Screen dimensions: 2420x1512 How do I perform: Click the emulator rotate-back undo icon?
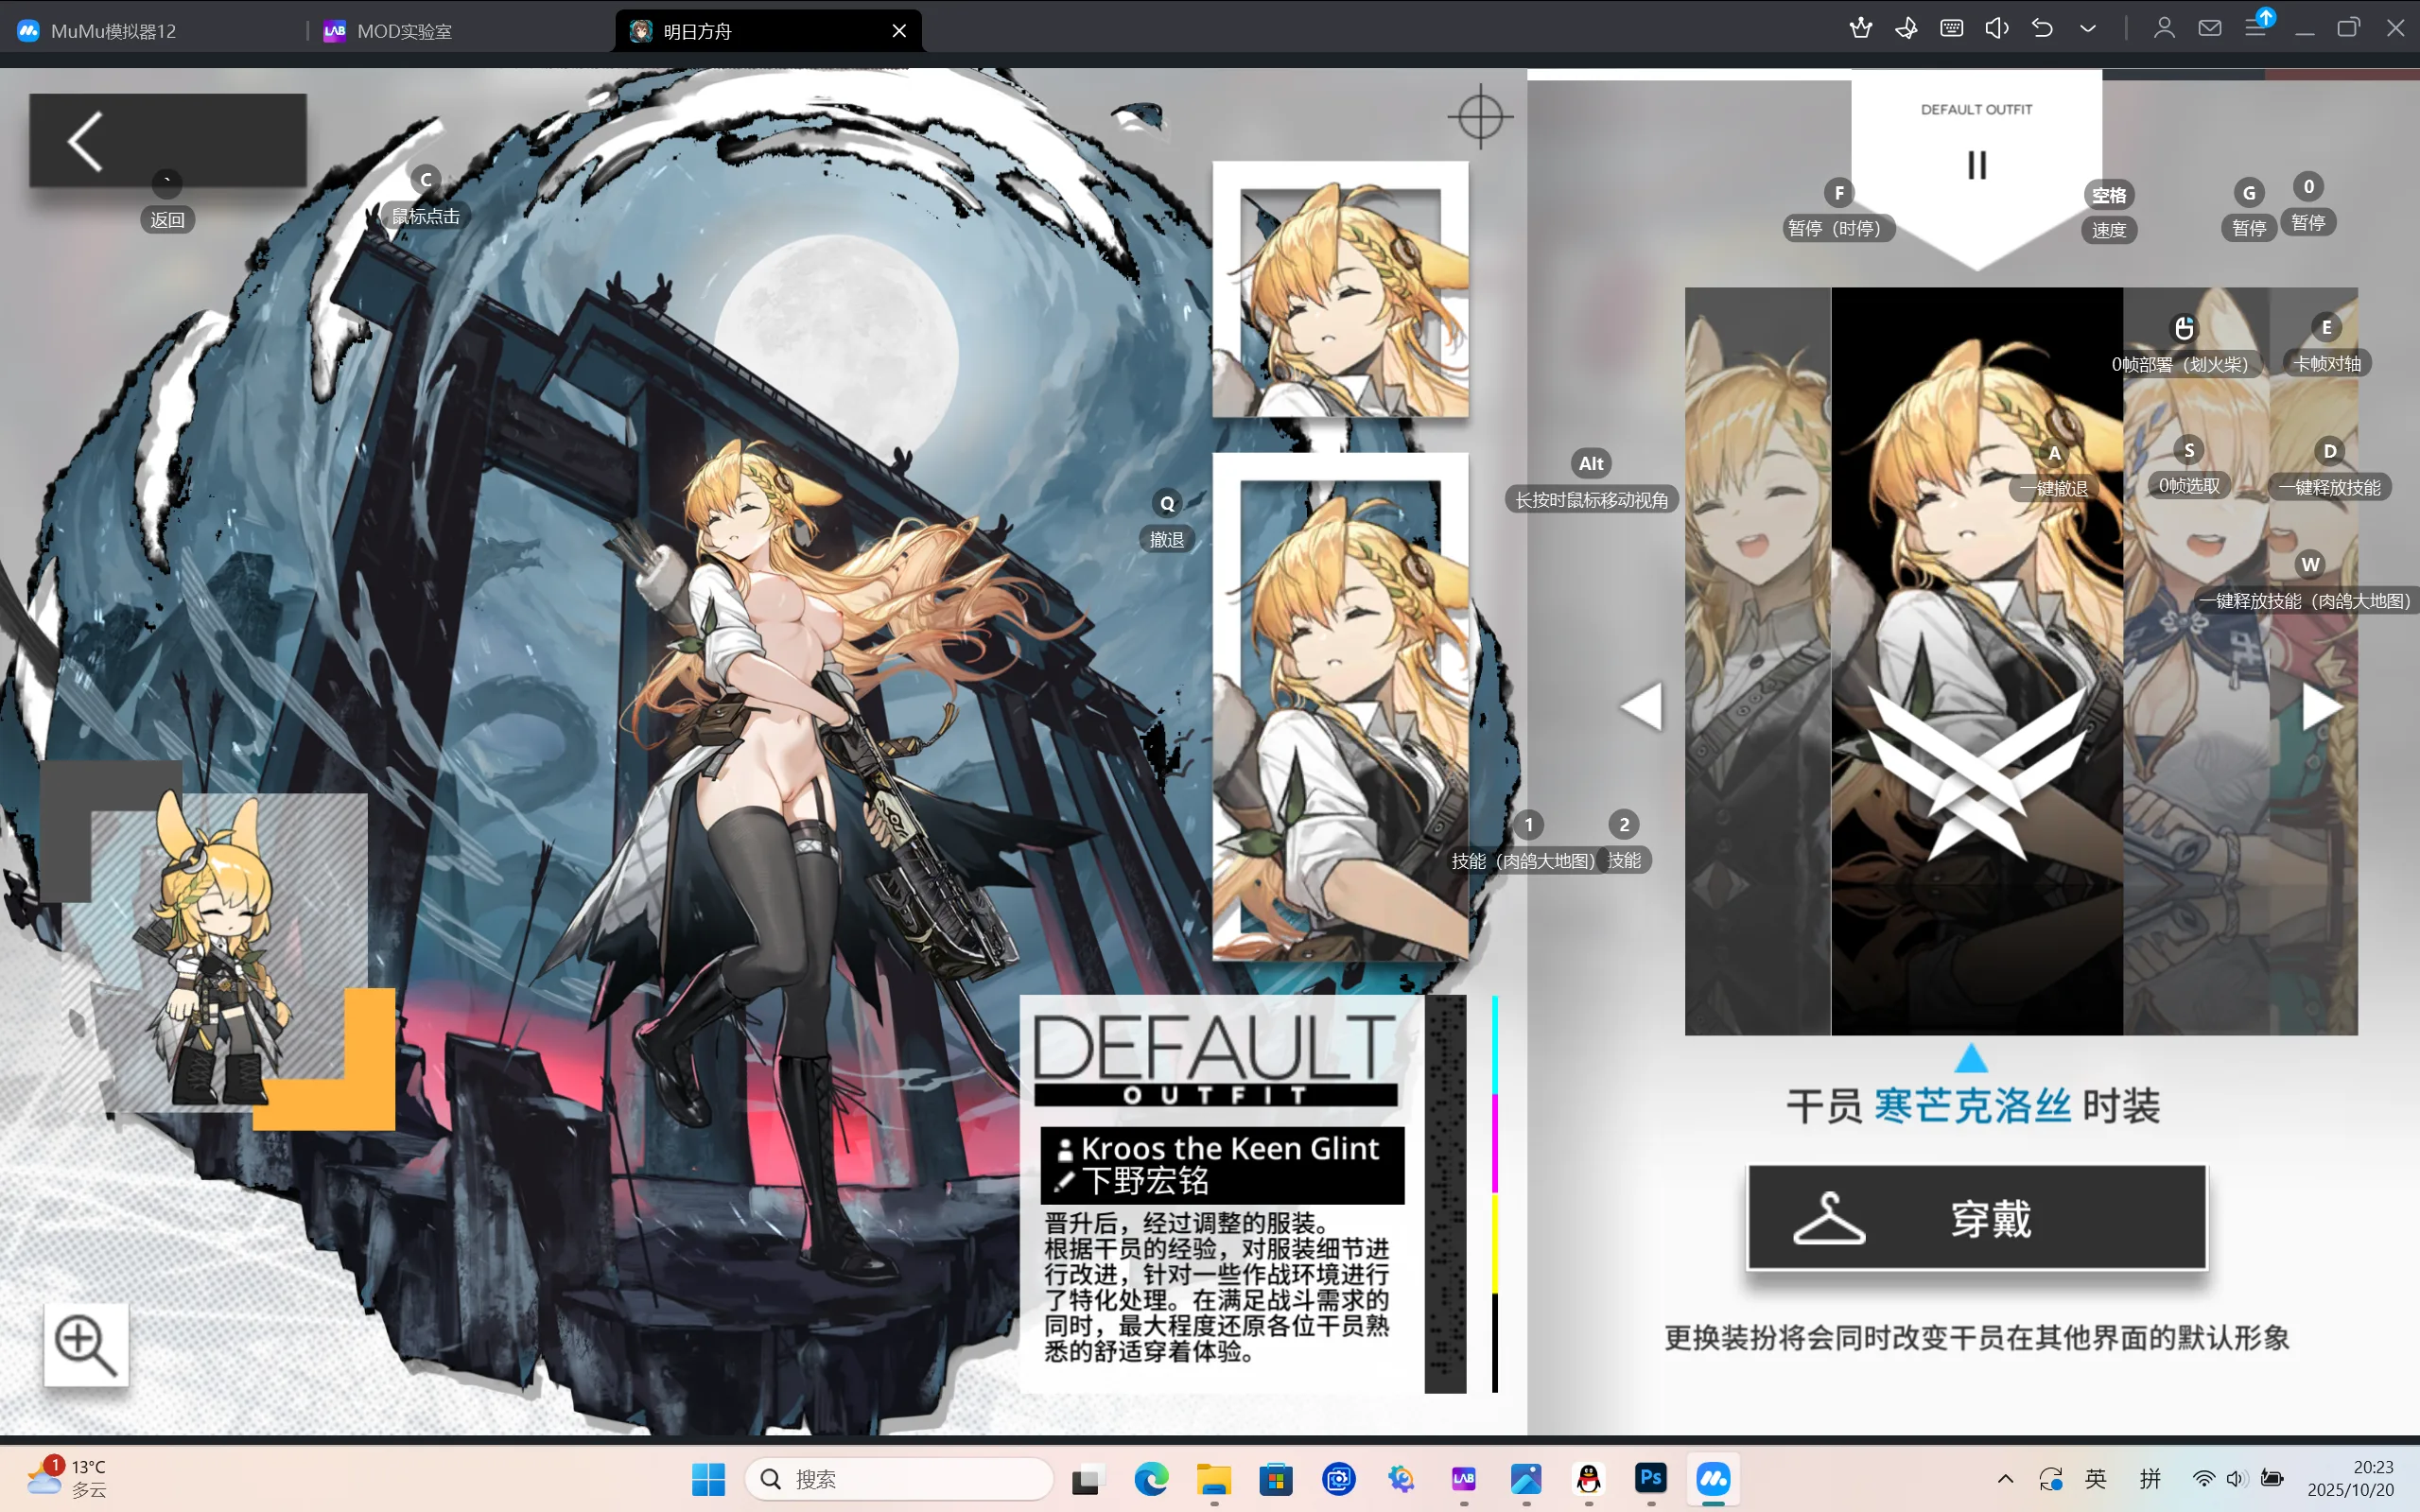tap(2042, 28)
